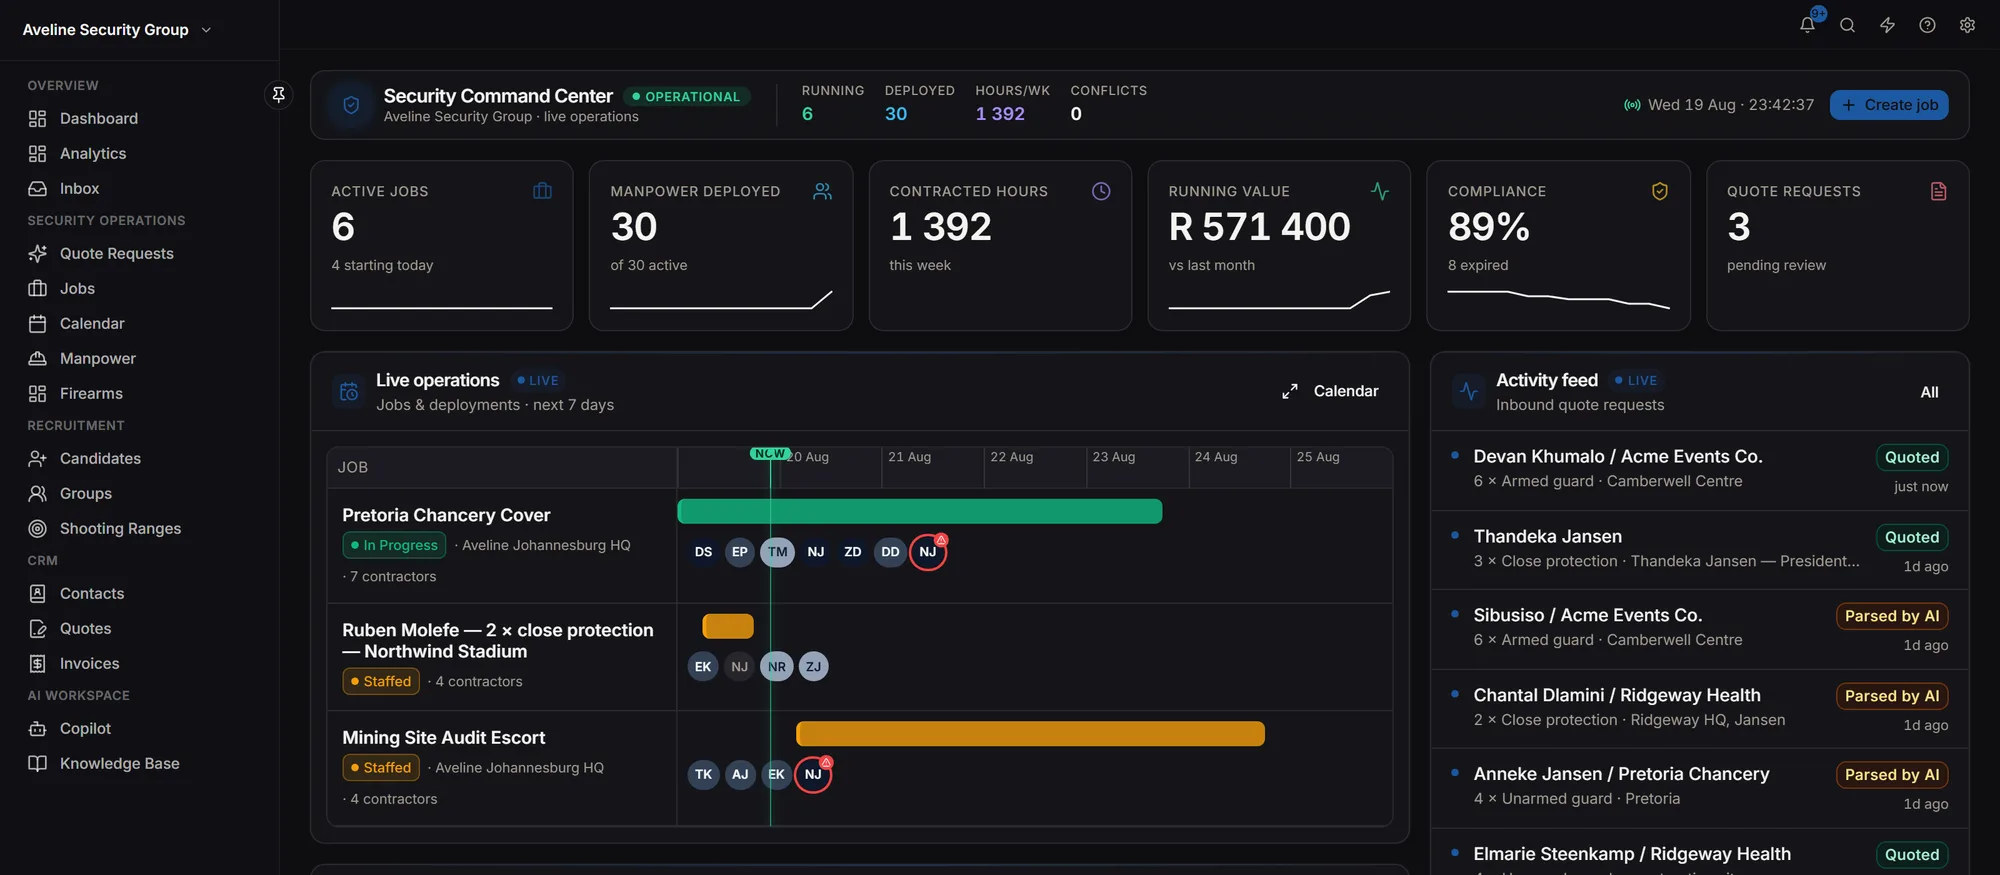Open the Compliance 89% card

pyautogui.click(x=1558, y=246)
